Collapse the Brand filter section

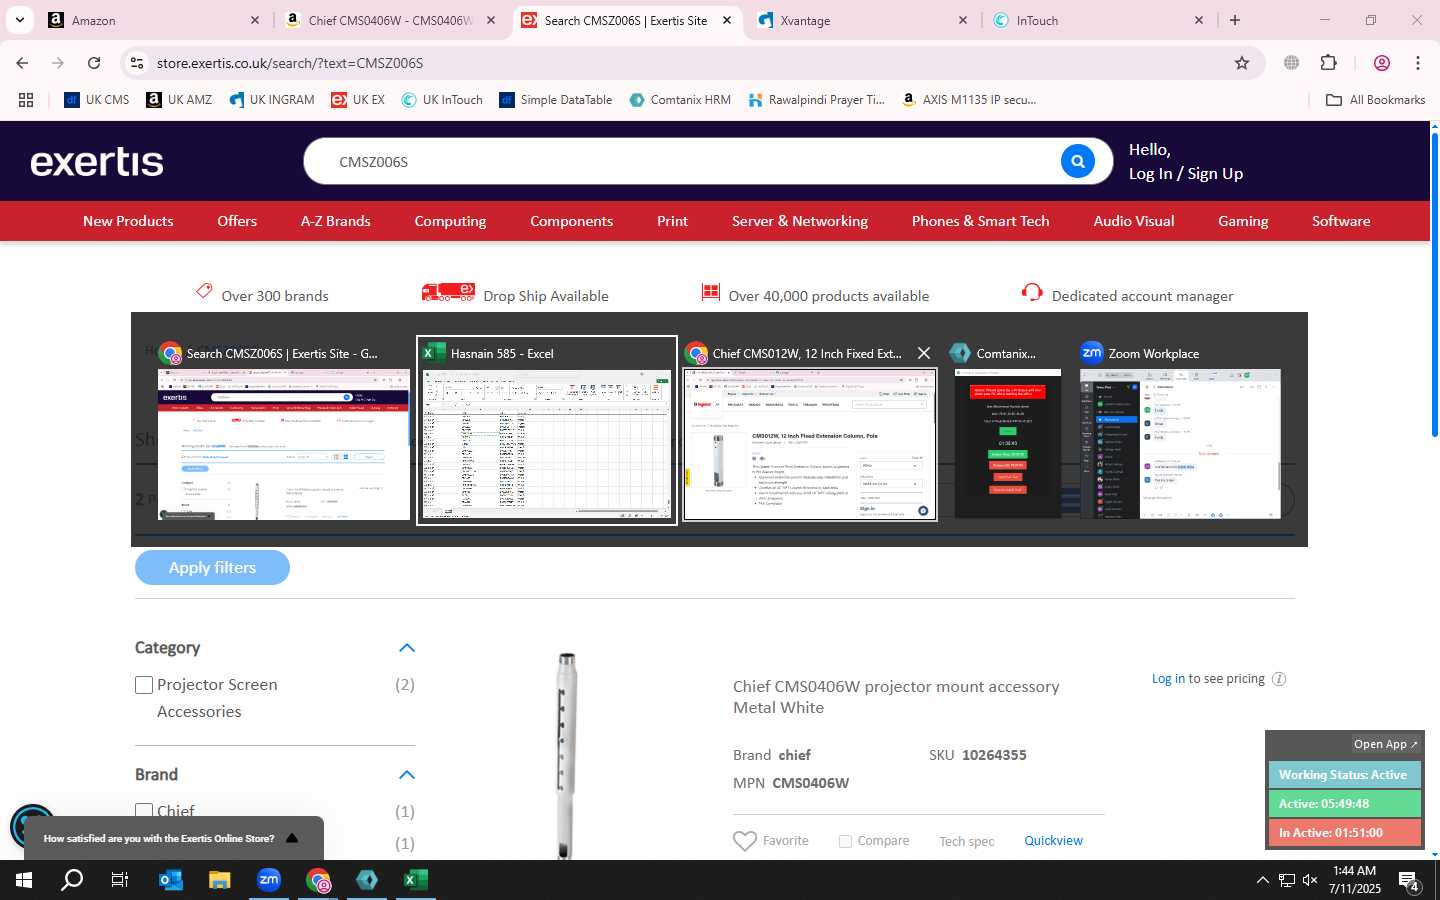click(x=406, y=775)
